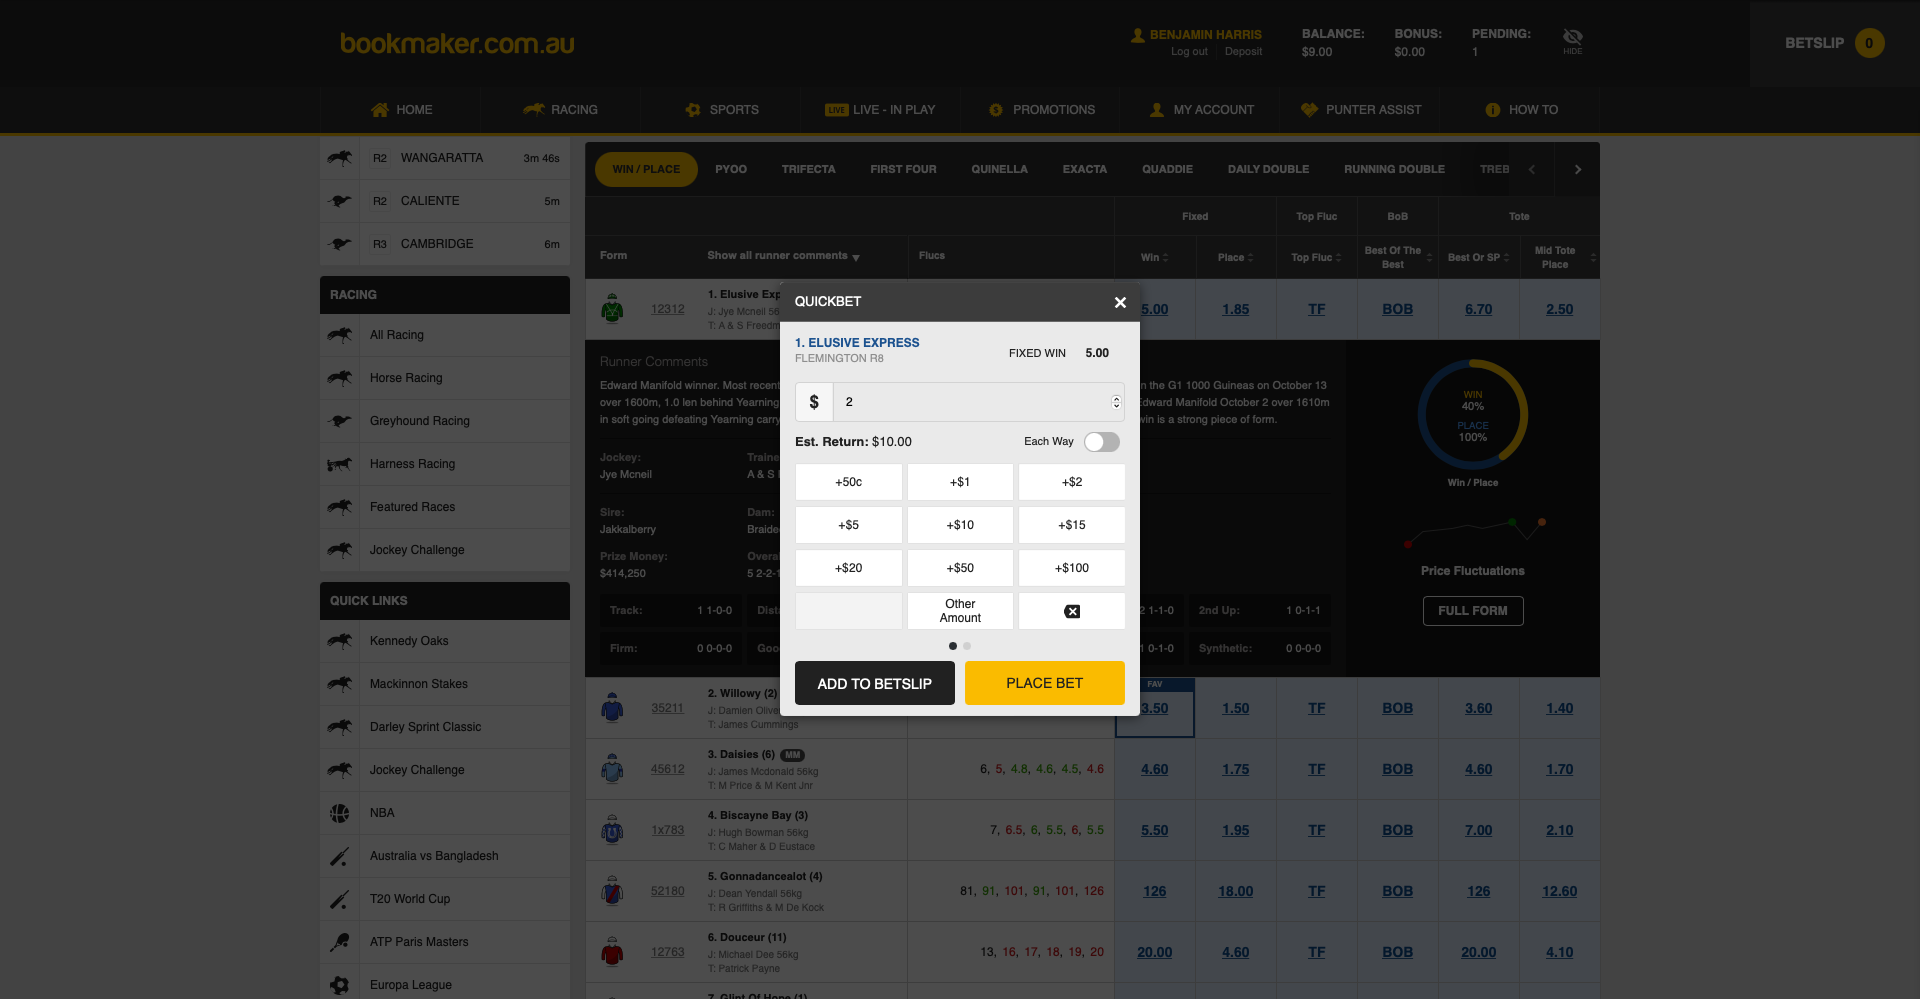Focus the Quickbet stake amount field
The width and height of the screenshot is (1920, 999).
point(978,402)
